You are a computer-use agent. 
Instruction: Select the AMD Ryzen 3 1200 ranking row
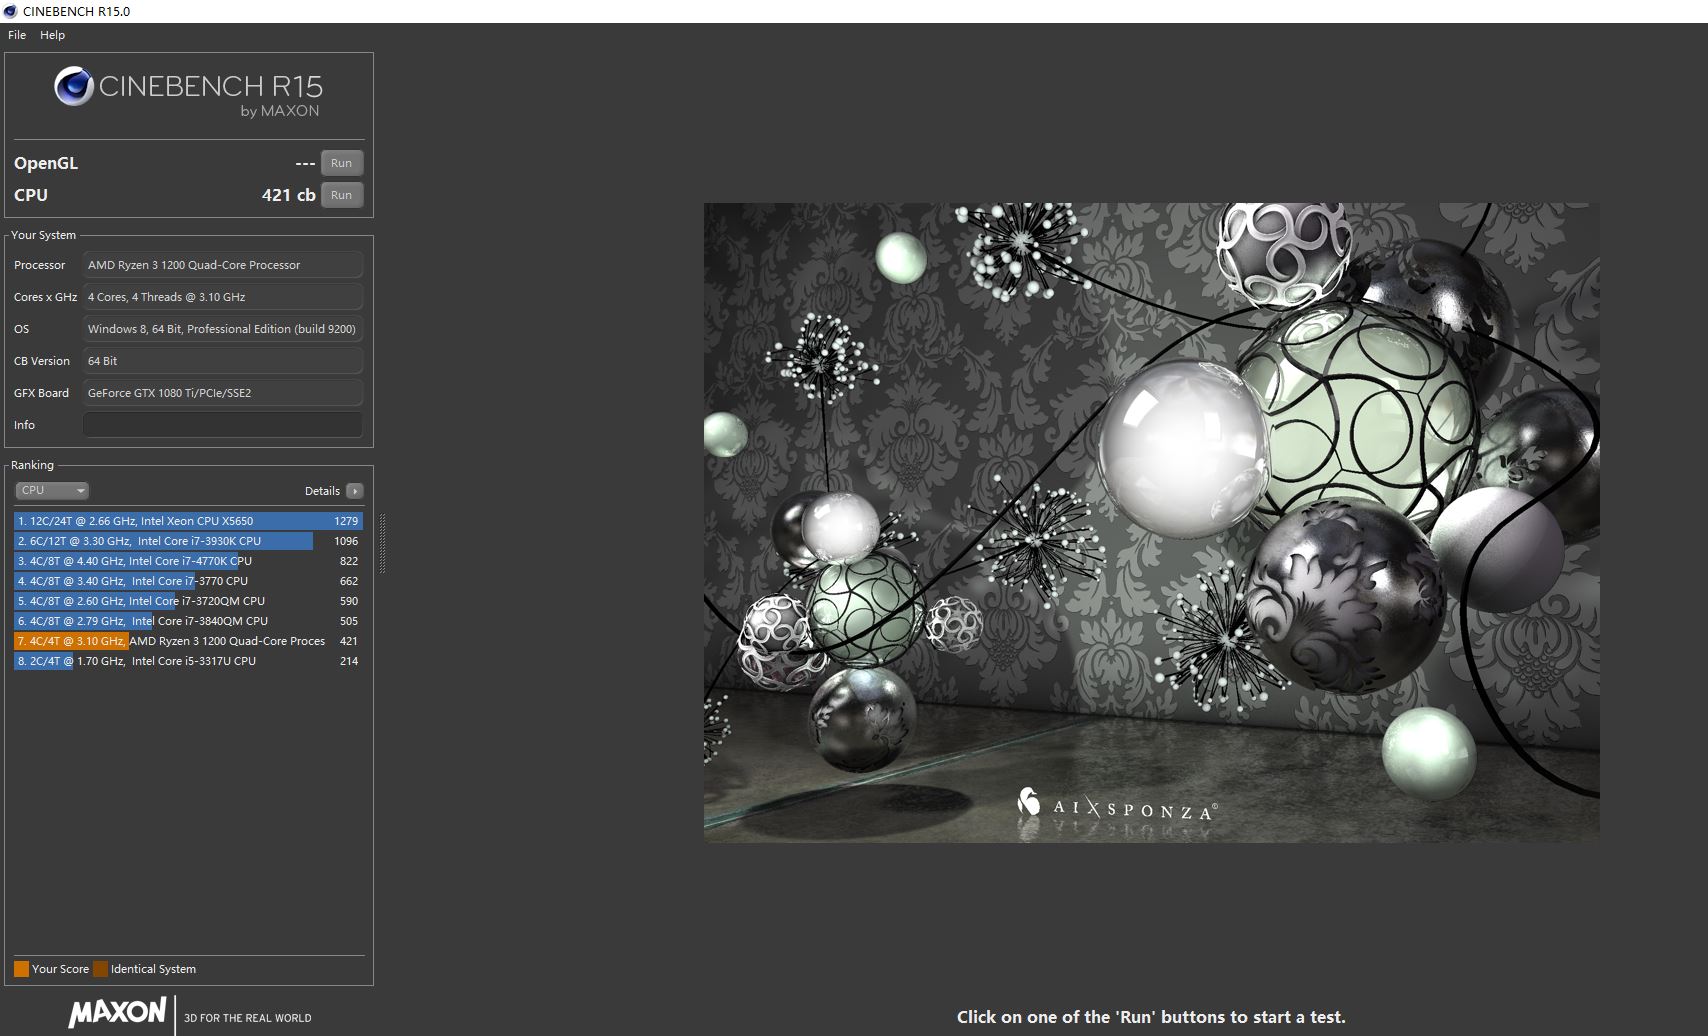point(187,641)
